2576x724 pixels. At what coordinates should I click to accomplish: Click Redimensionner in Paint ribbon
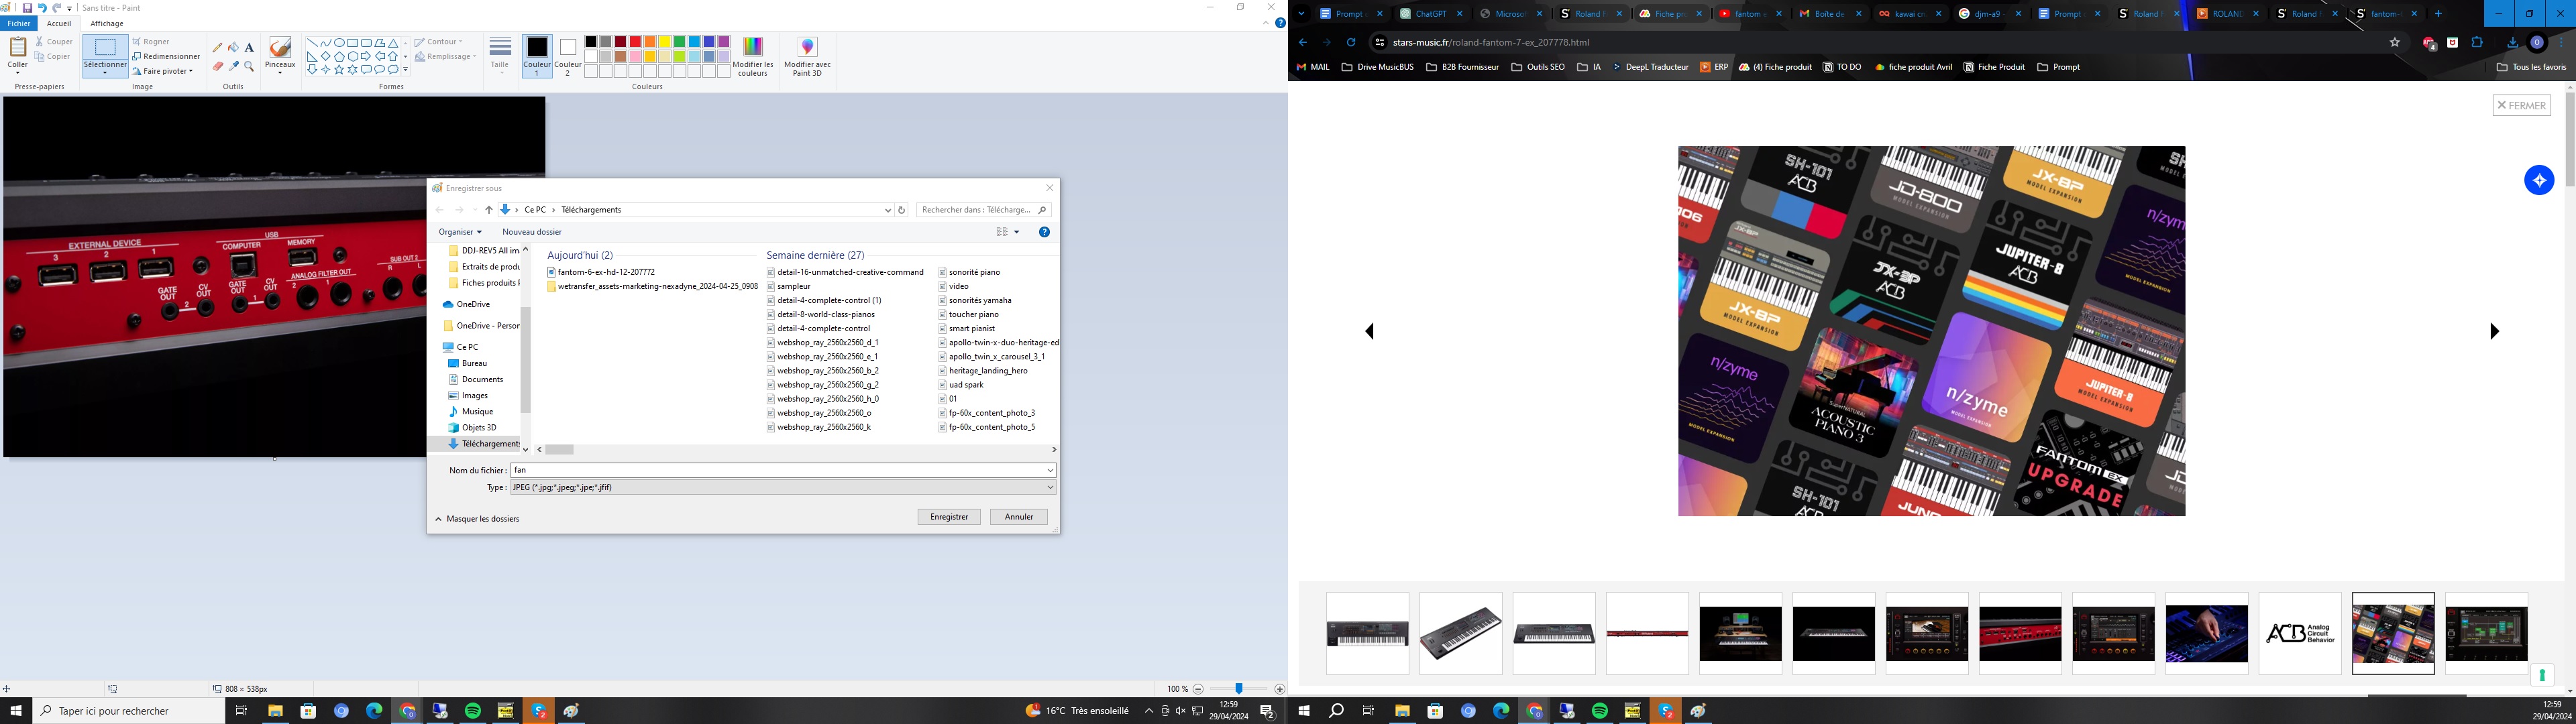coord(166,57)
